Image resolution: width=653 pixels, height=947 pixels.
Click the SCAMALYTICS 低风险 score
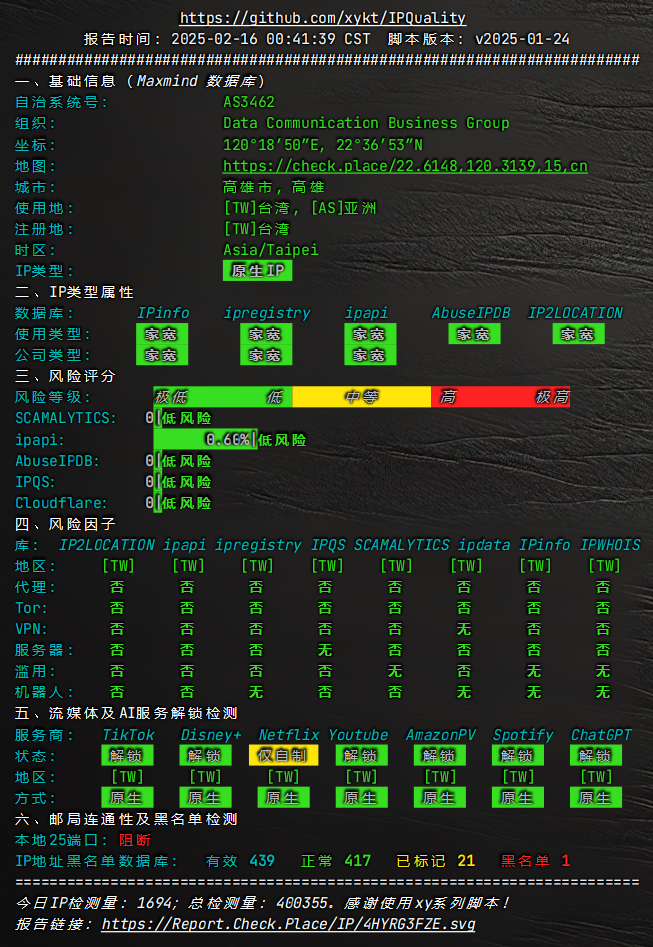pyautogui.click(x=187, y=418)
